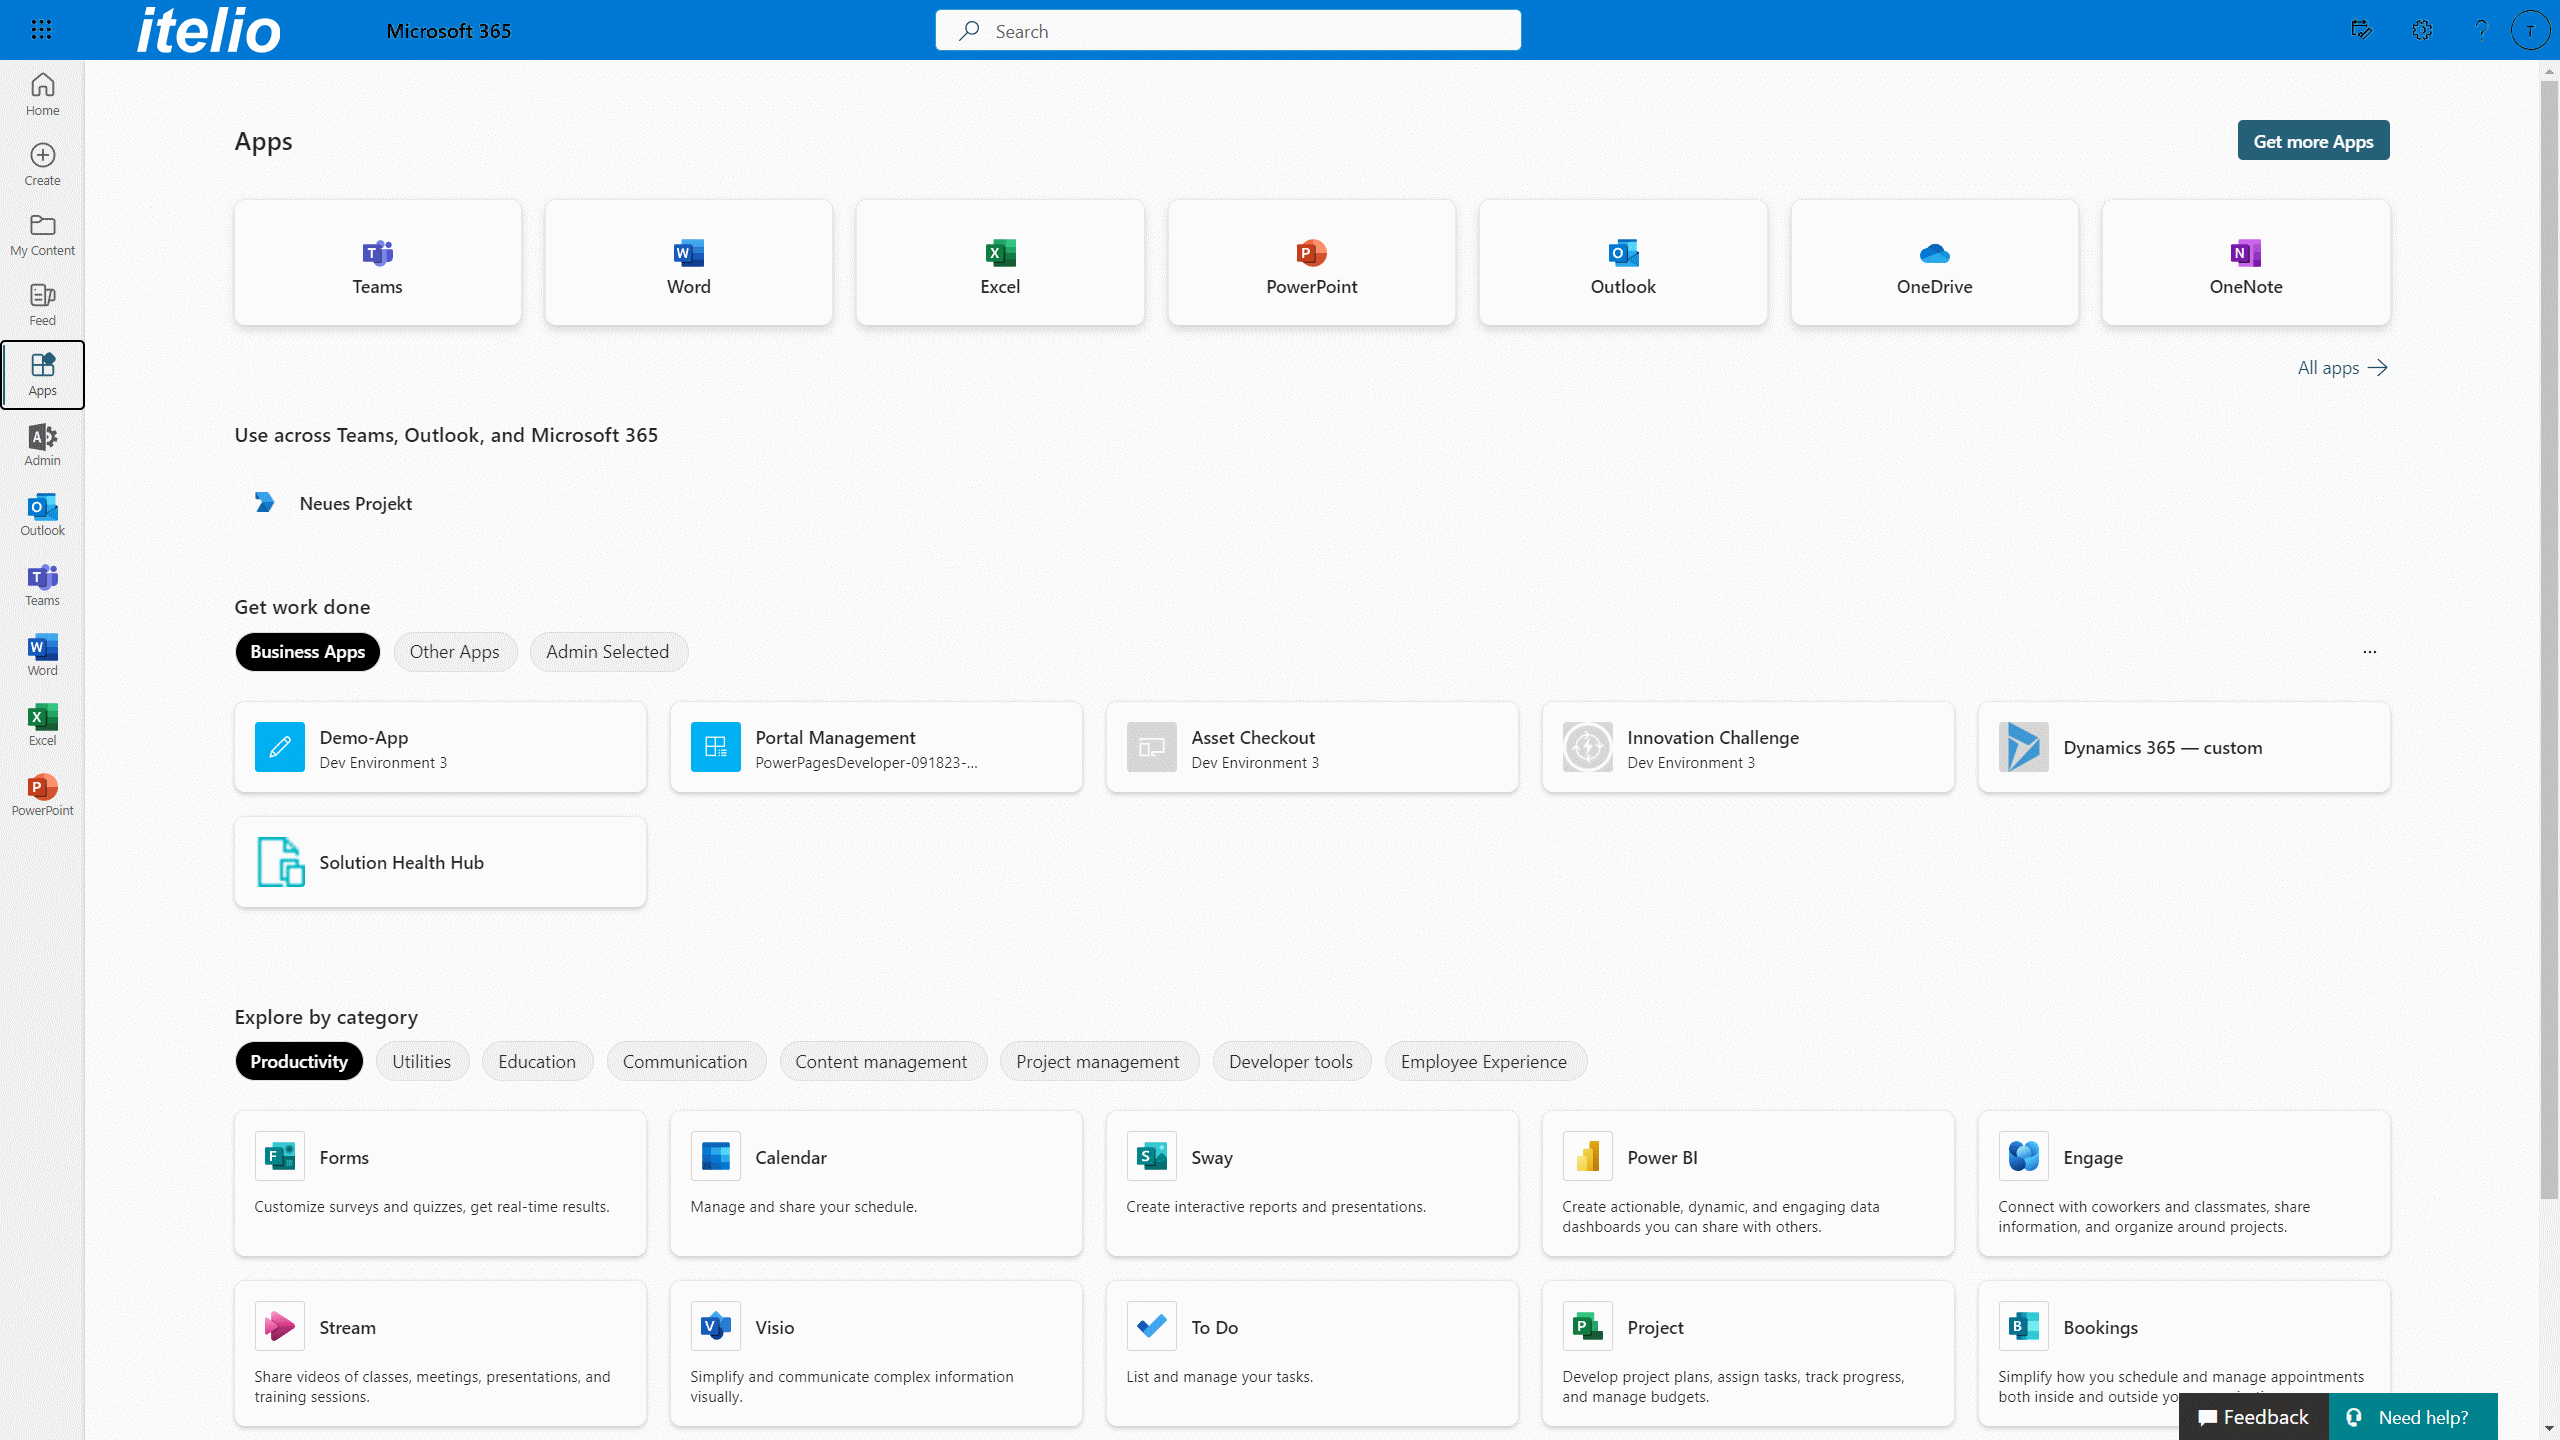Open the header icon left of settings gear
Image resolution: width=2560 pixels, height=1440 pixels.
coord(2361,30)
